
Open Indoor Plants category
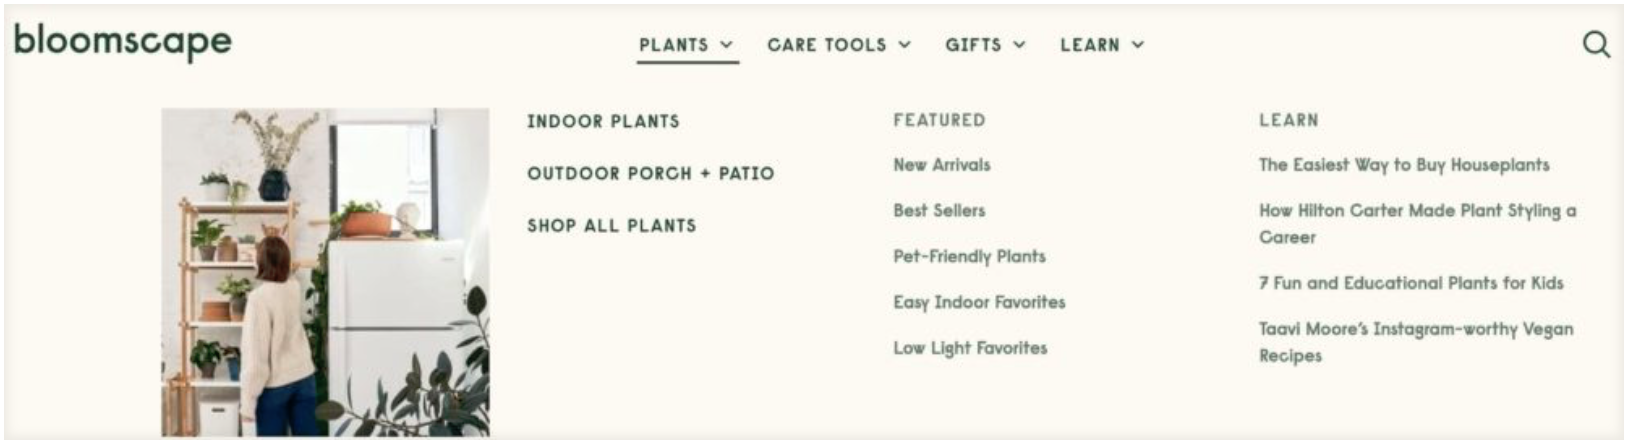603,121
